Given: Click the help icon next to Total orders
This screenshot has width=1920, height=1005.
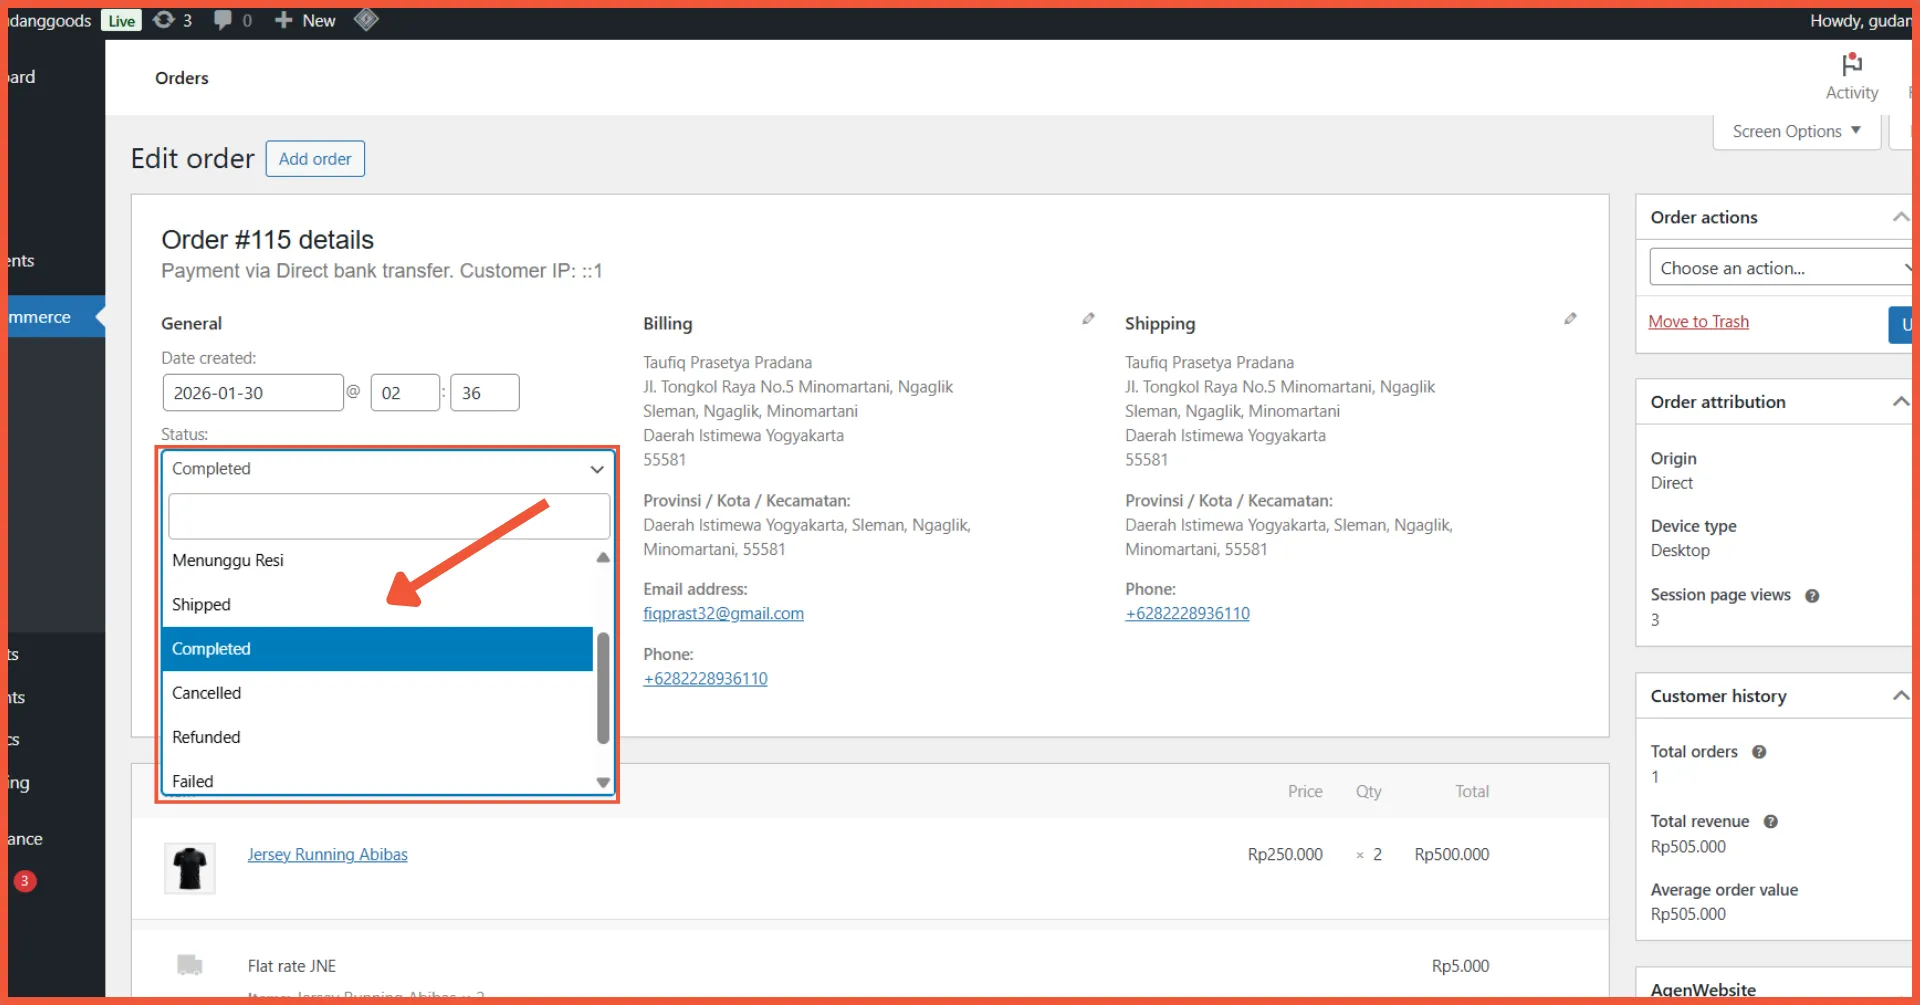Looking at the screenshot, I should [x=1759, y=752].
